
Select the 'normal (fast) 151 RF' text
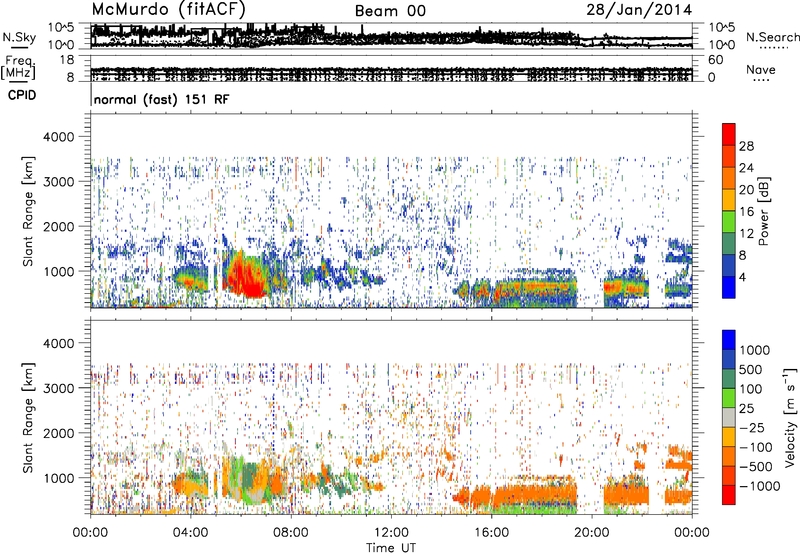point(161,99)
